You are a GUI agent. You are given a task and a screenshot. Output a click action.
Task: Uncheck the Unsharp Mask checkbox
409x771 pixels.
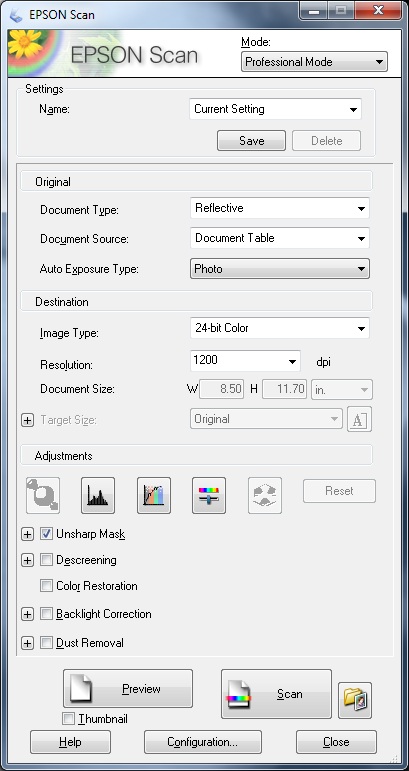click(46, 534)
